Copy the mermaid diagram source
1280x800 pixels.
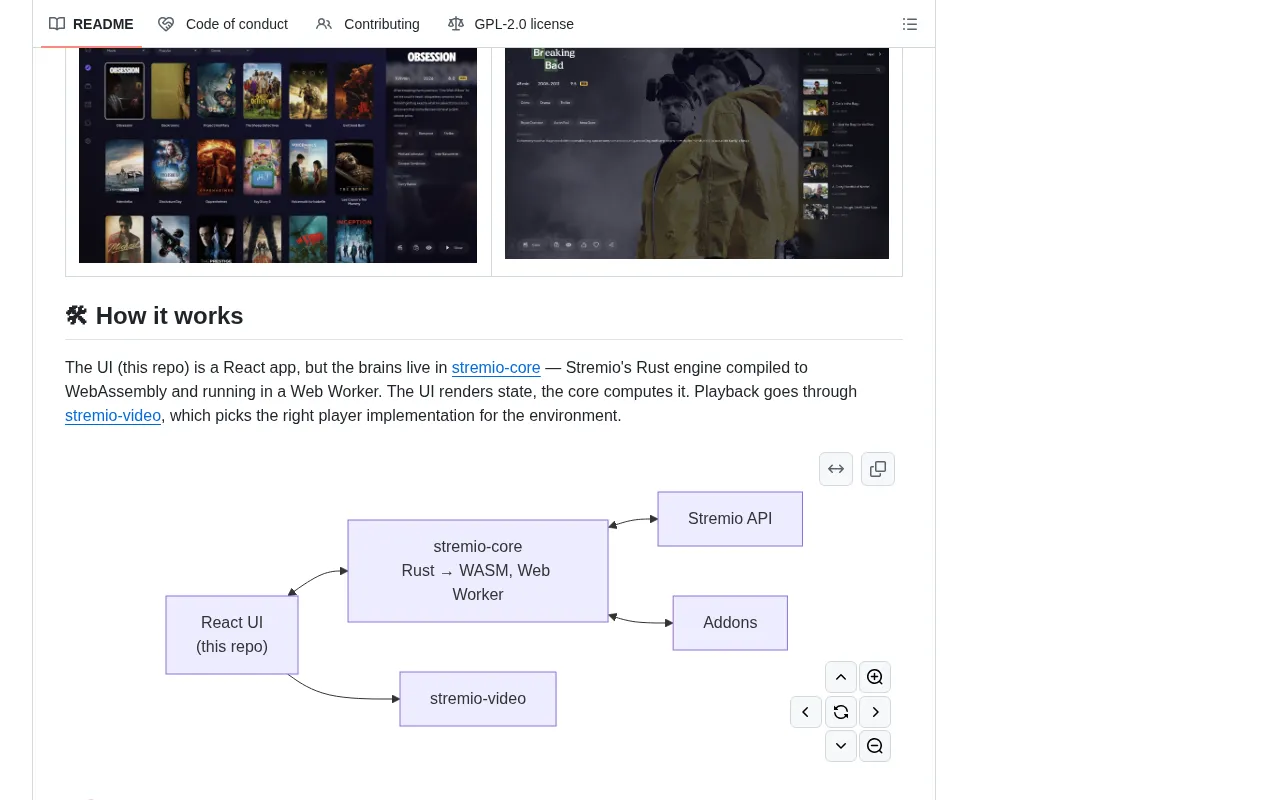(x=878, y=469)
